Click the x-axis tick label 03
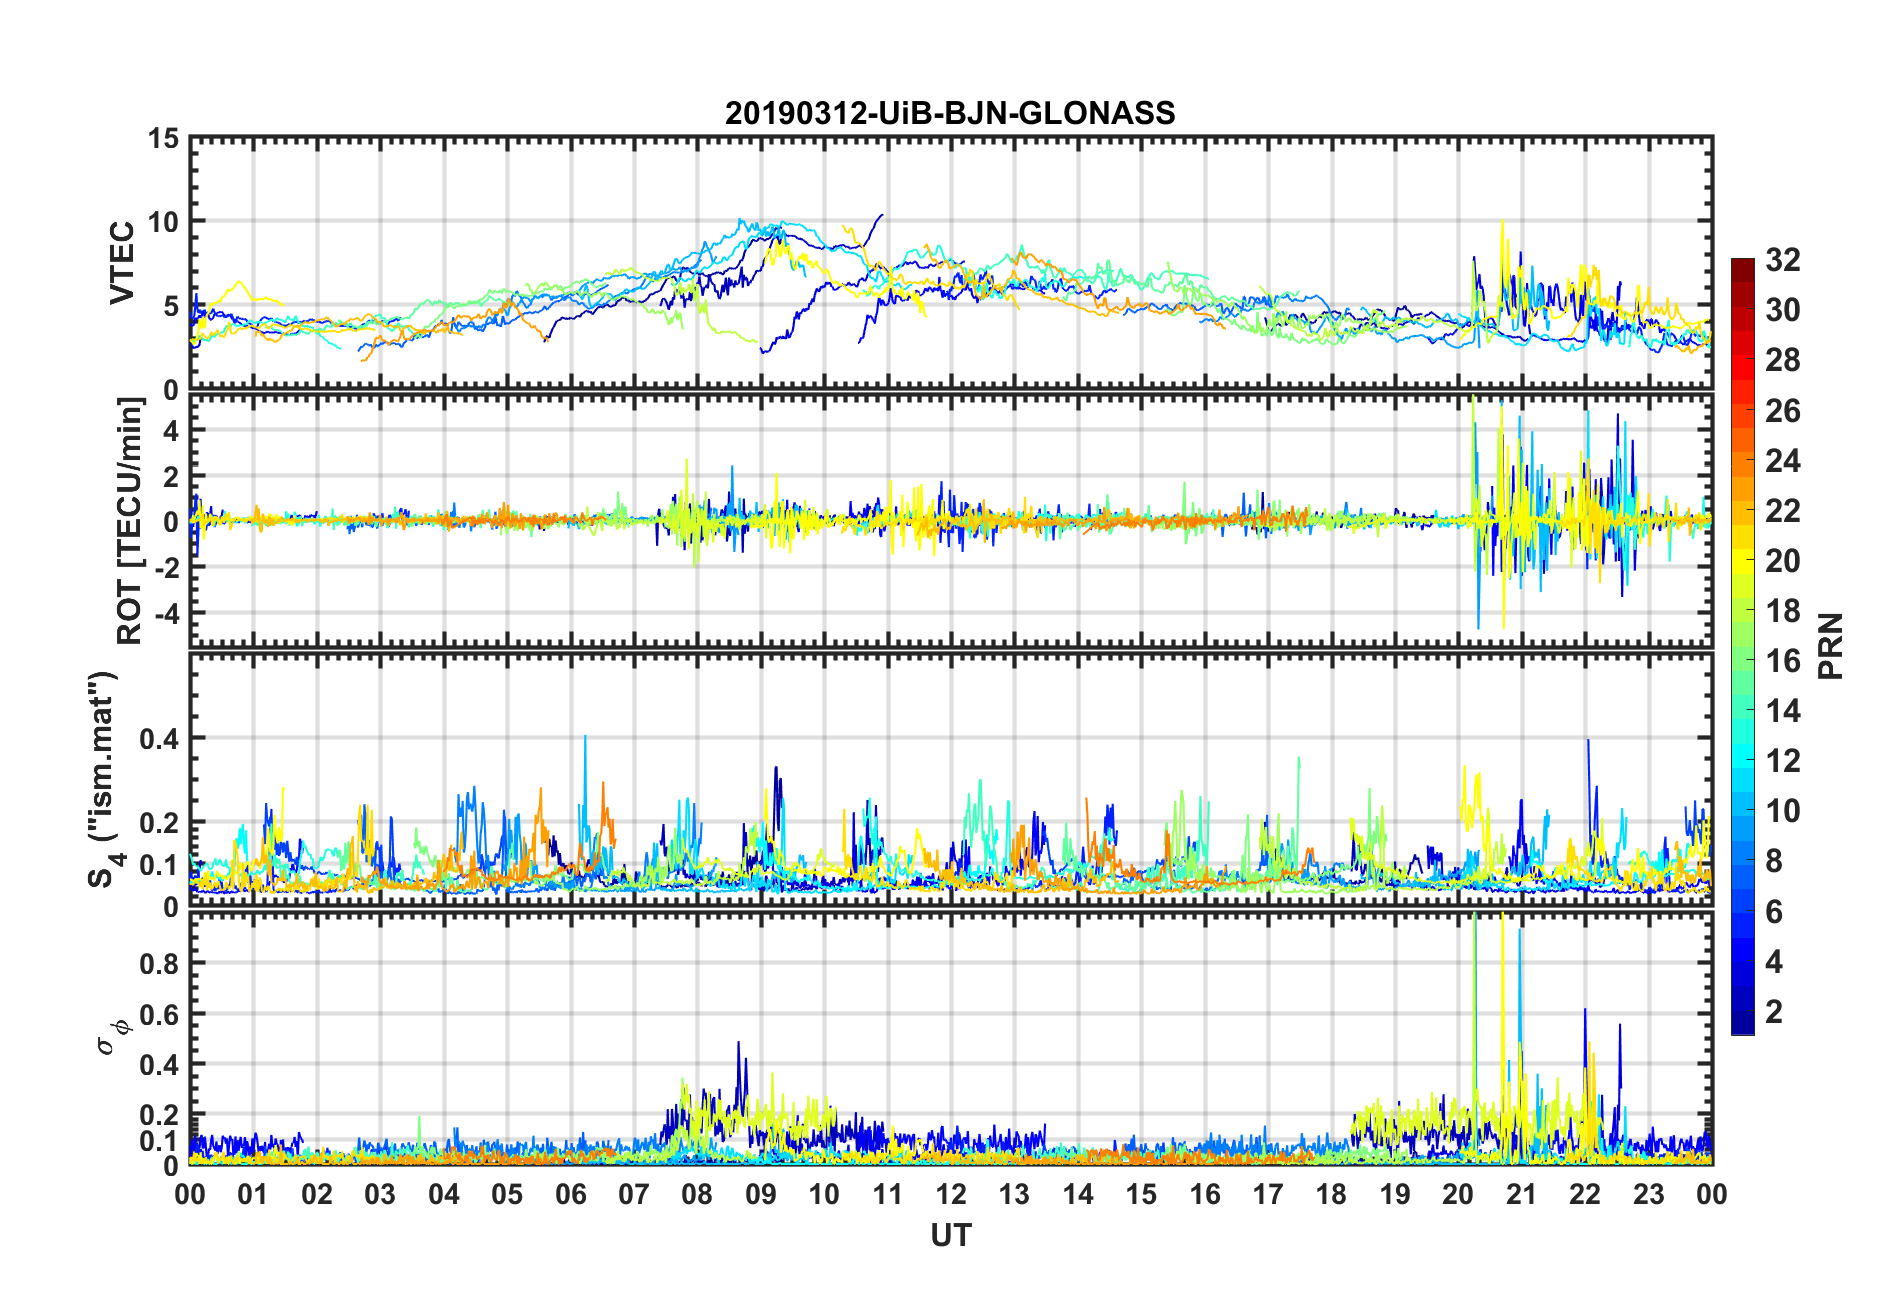Image resolution: width=1902 pixels, height=1292 pixels. [x=380, y=1194]
